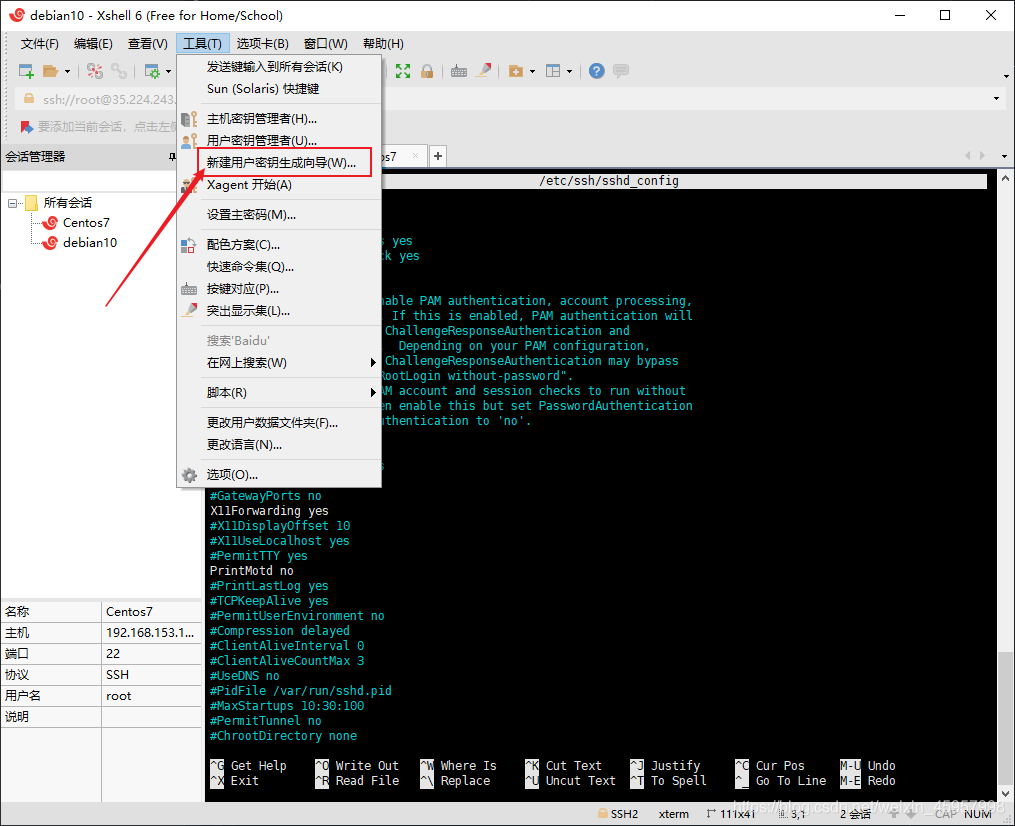Select Sun (Solaris) 快捷键 menu entry
The image size is (1015, 826).
pos(279,89)
